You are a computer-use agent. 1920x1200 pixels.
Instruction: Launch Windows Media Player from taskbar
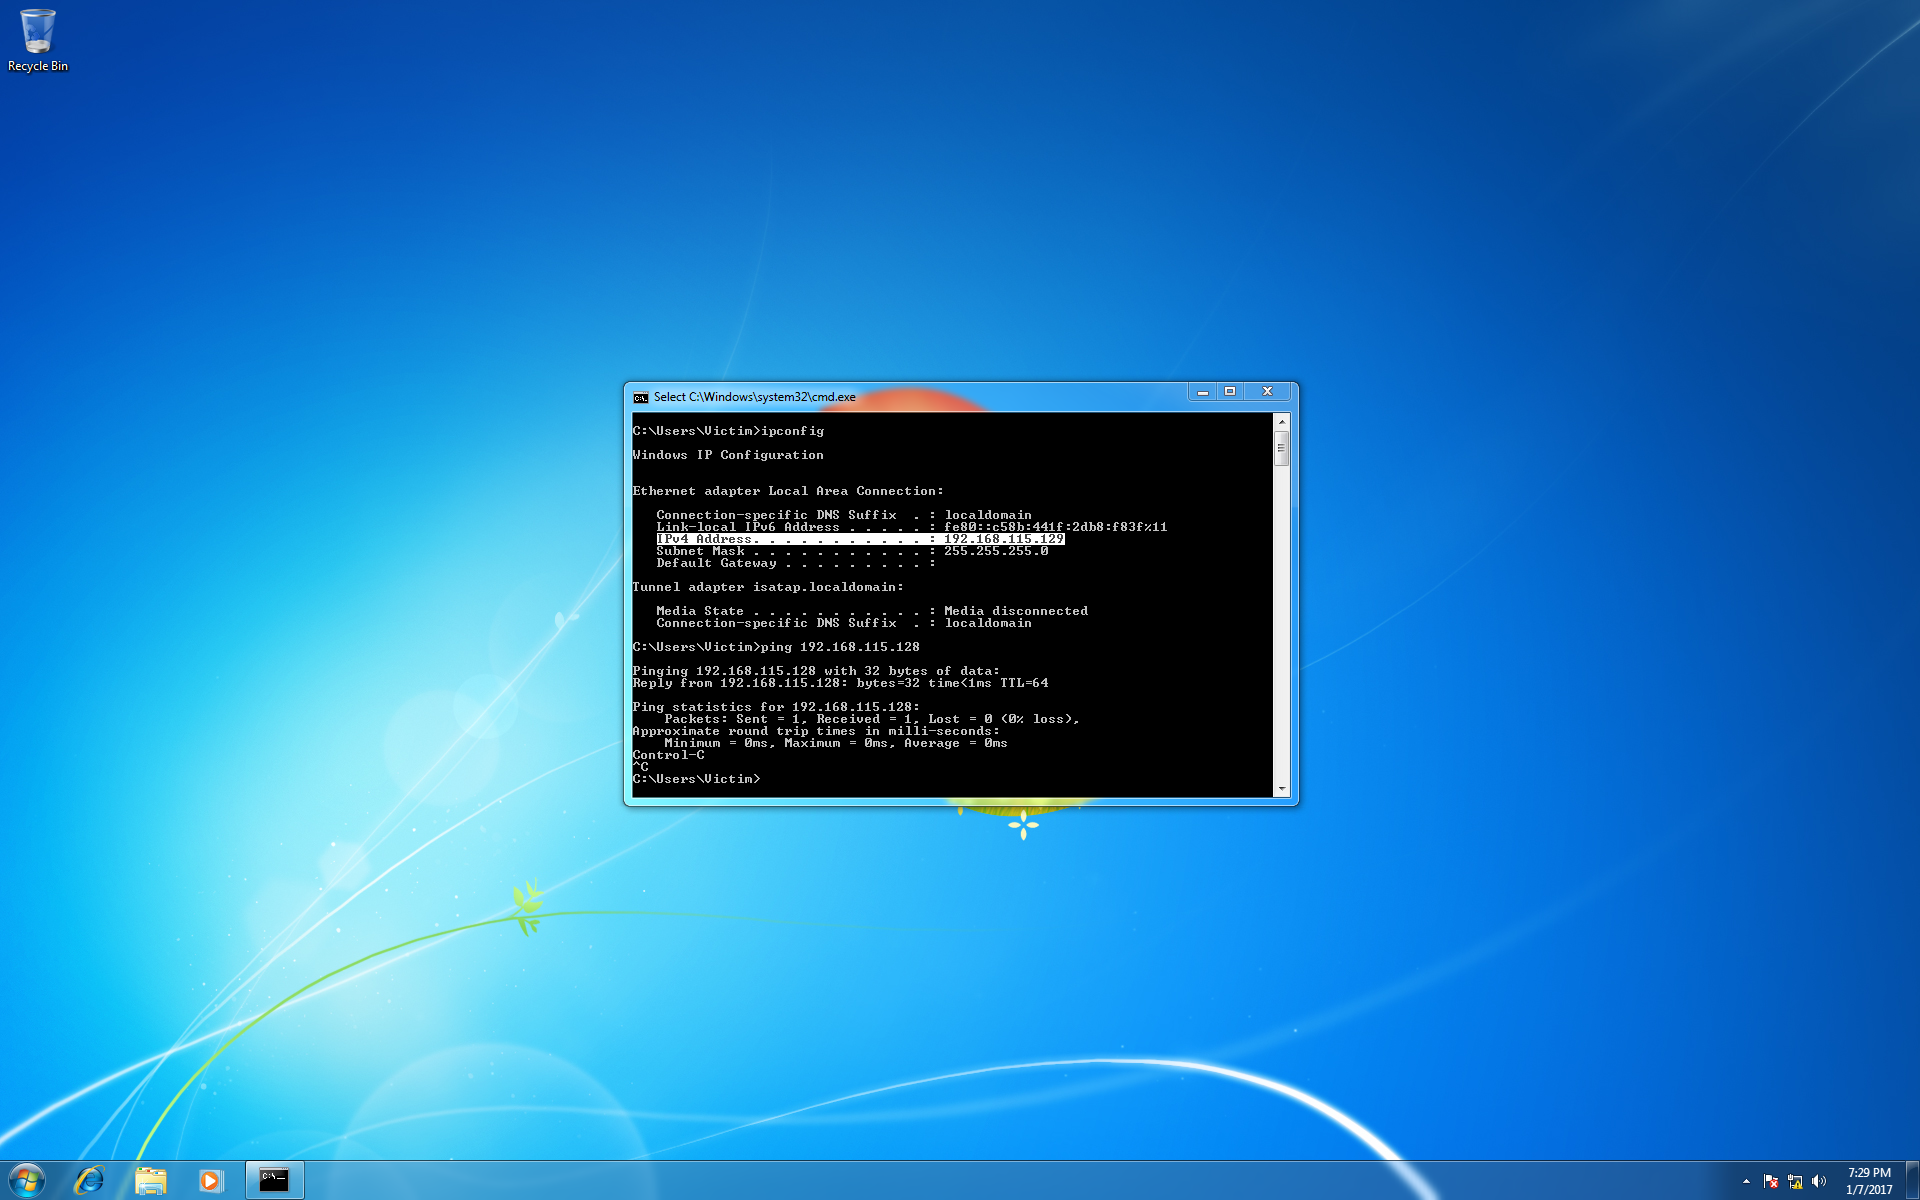pos(210,1181)
